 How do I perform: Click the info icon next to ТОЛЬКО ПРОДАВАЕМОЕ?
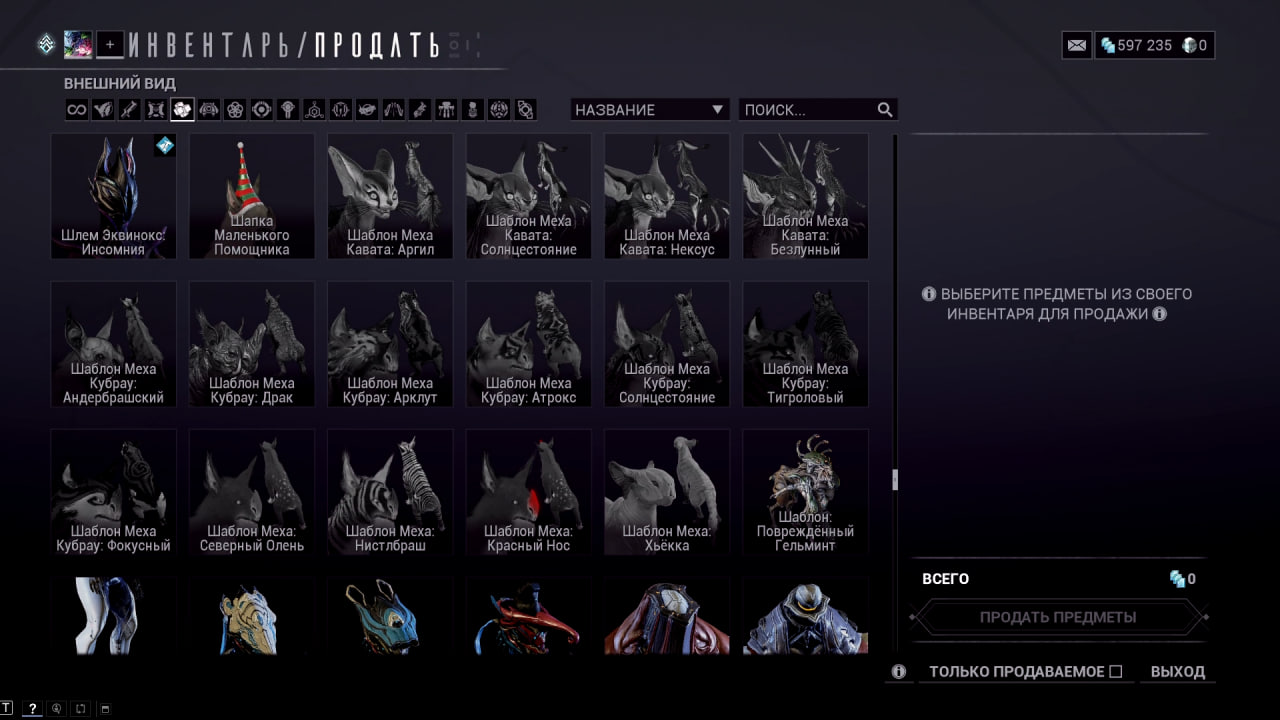[x=899, y=672]
